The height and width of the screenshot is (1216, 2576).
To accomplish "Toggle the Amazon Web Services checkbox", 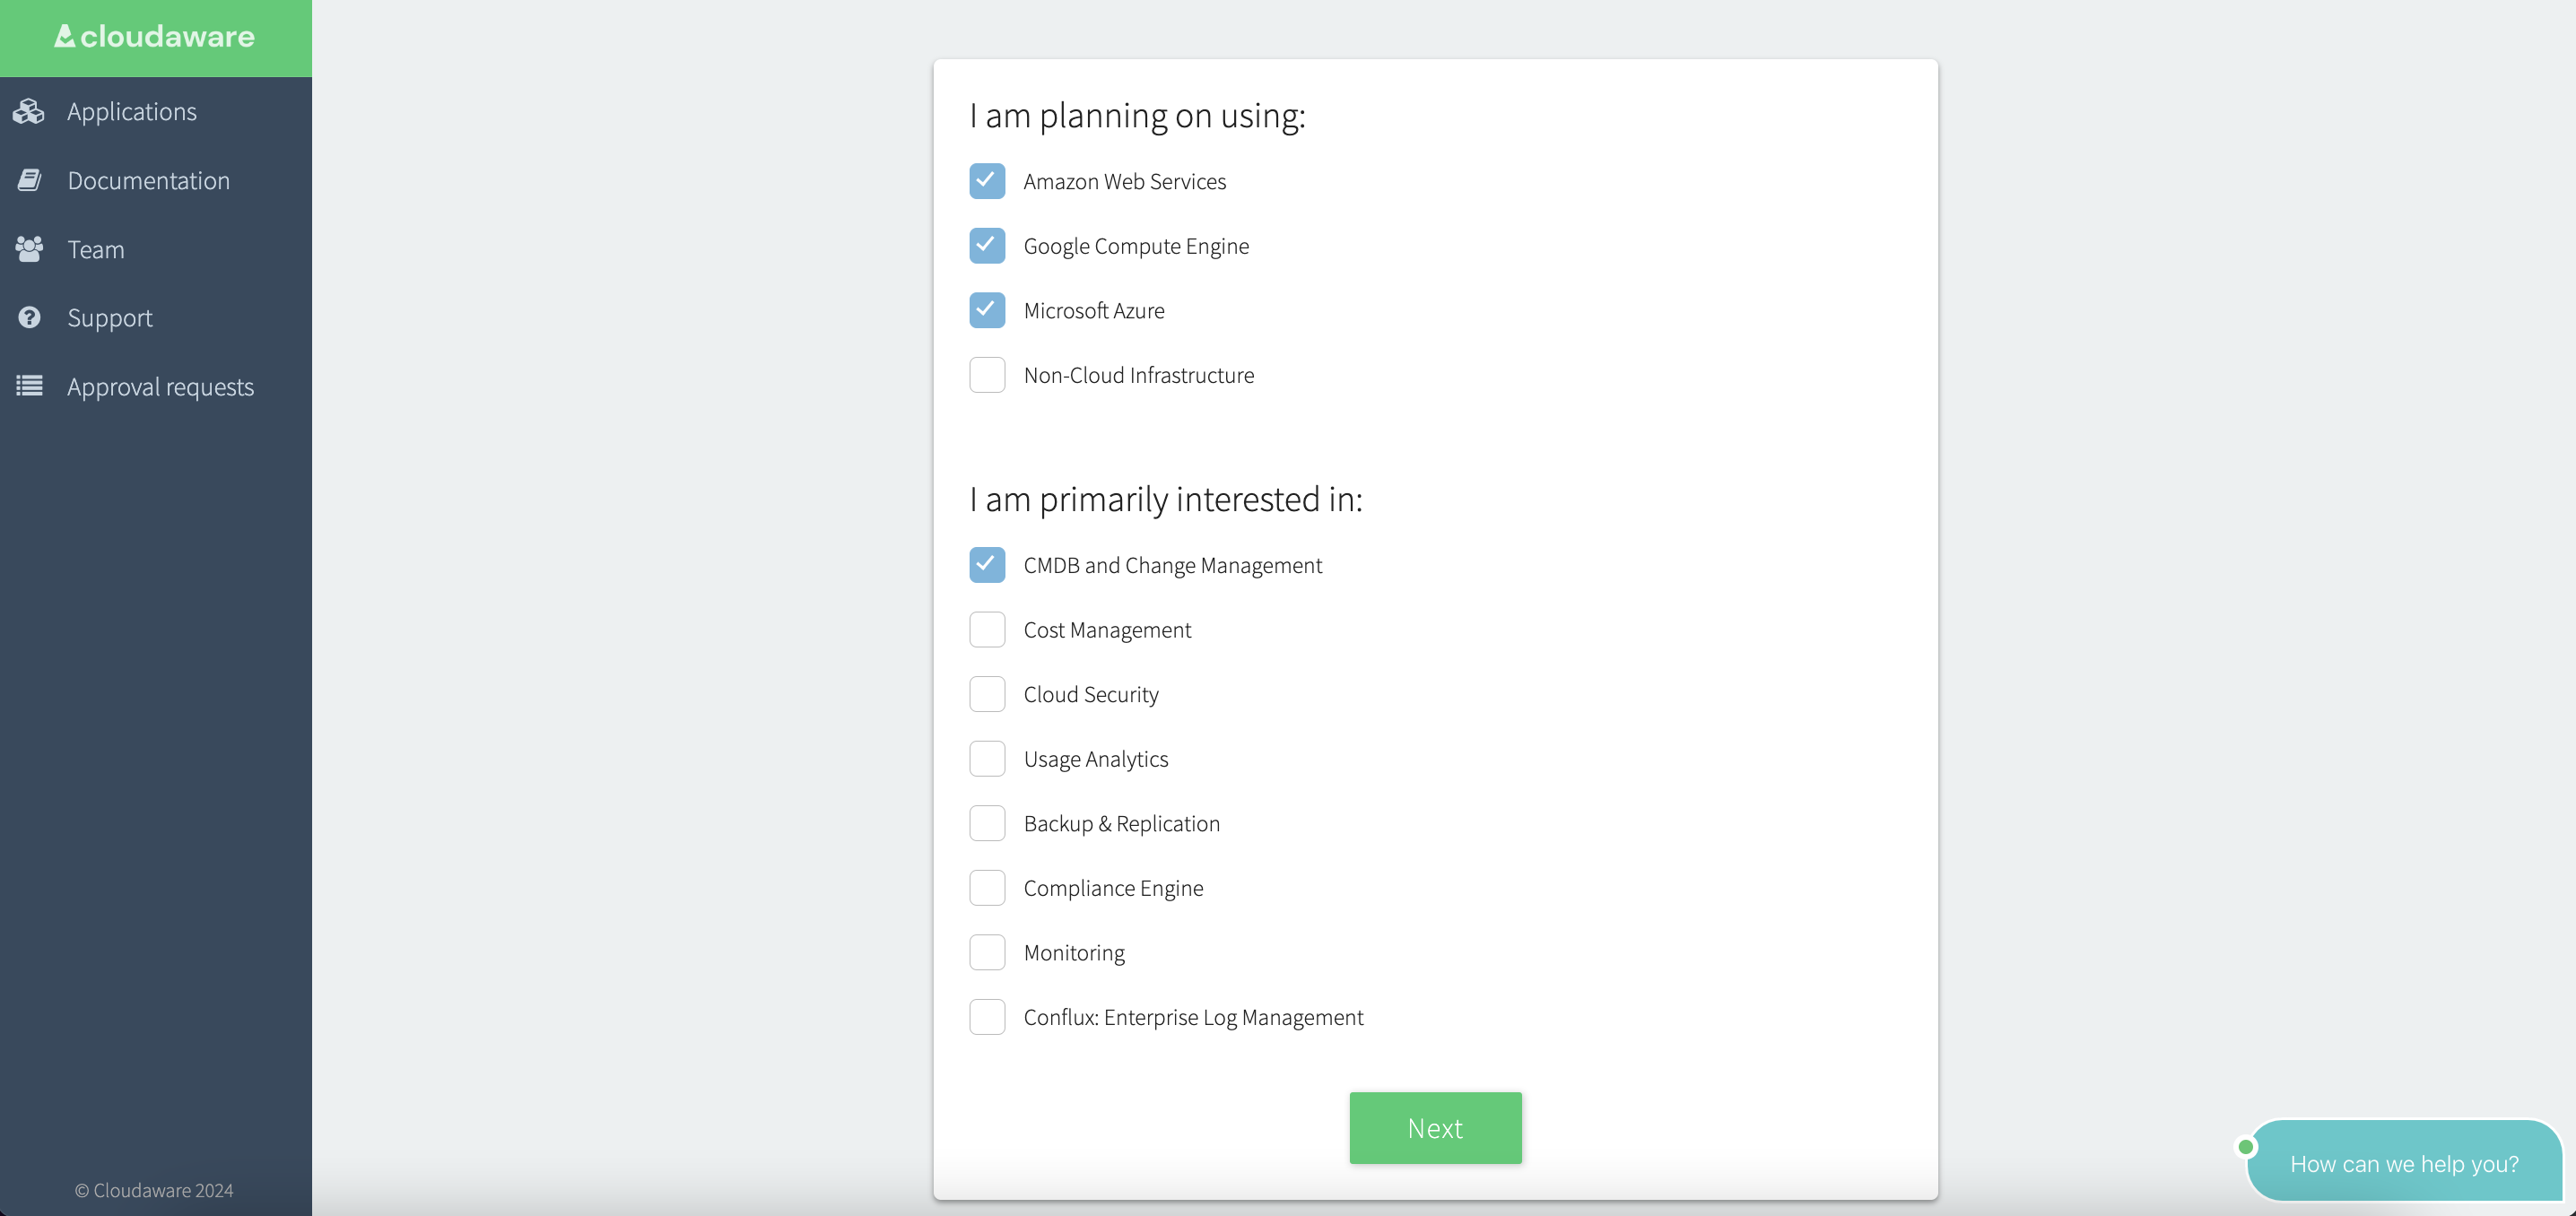I will coord(988,181).
